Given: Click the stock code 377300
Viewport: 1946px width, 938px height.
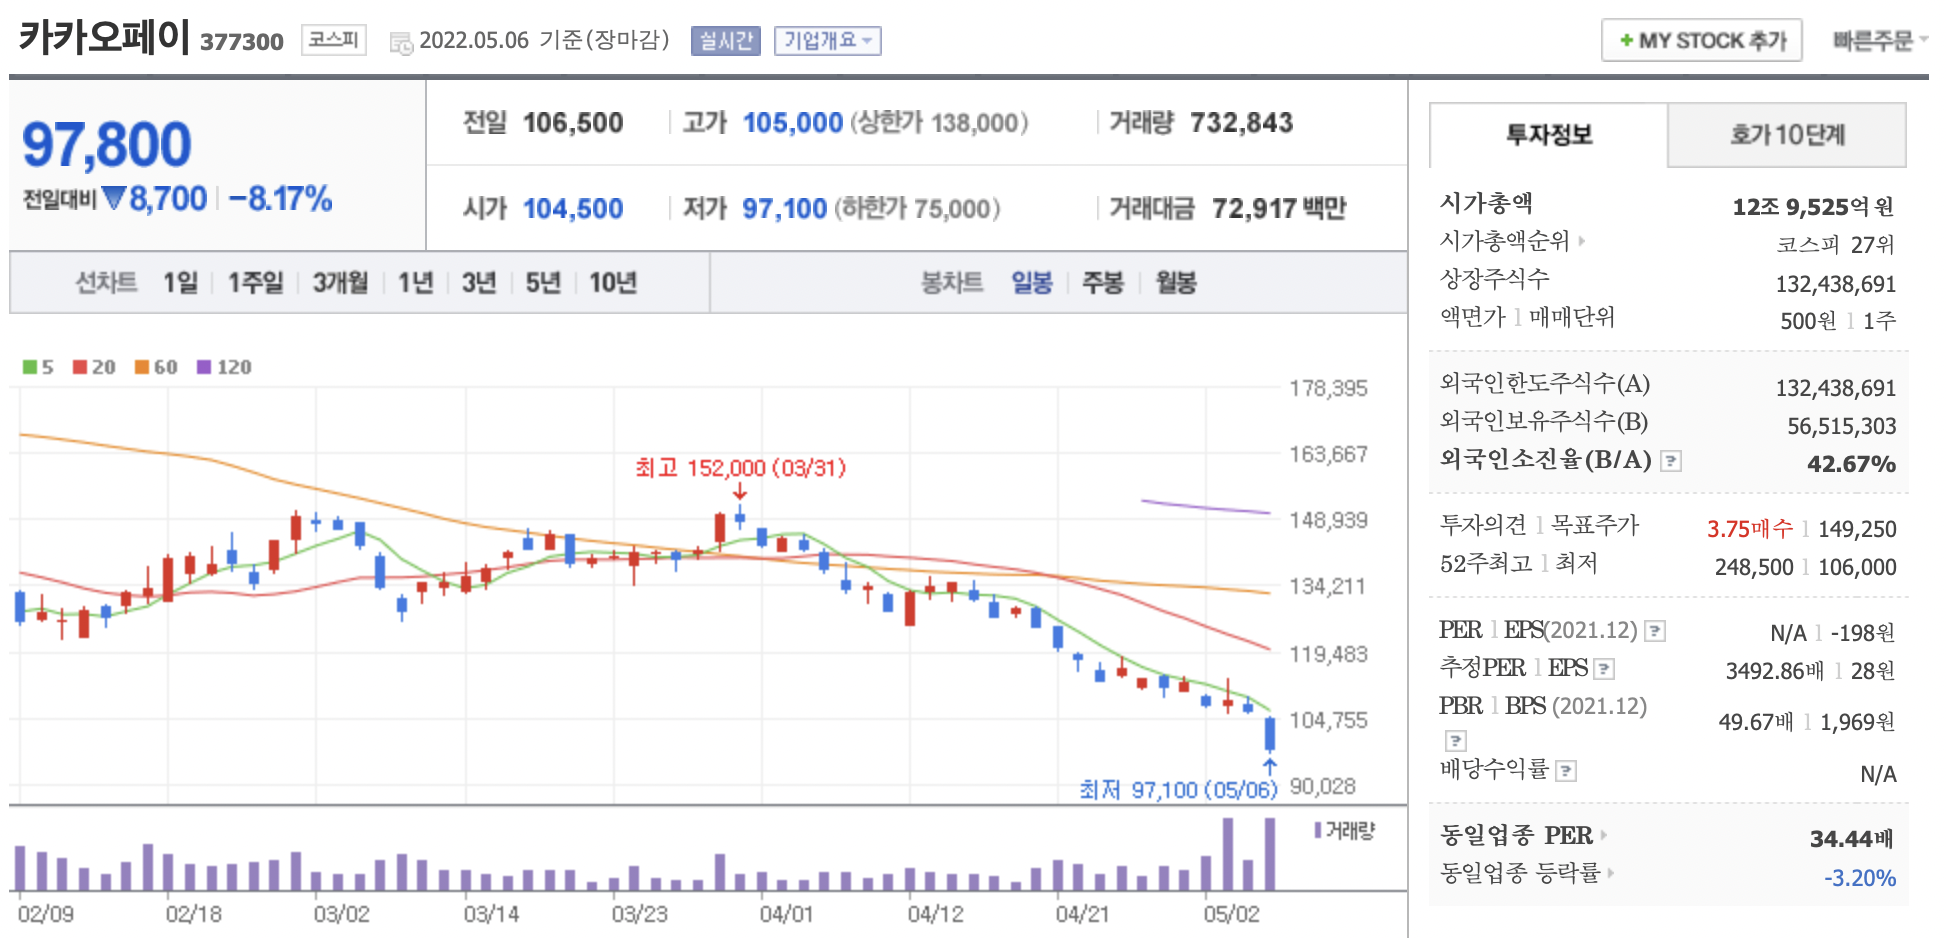Looking at the screenshot, I should [242, 42].
